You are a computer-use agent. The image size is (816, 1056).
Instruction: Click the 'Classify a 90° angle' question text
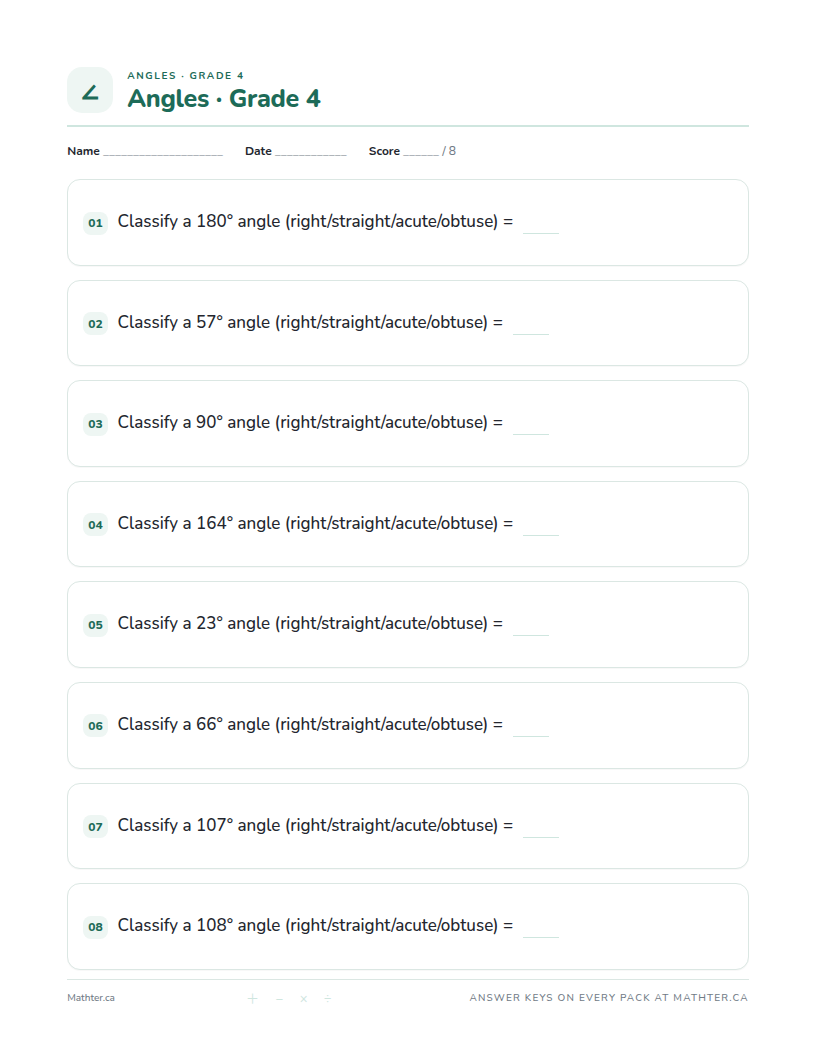tap(310, 422)
